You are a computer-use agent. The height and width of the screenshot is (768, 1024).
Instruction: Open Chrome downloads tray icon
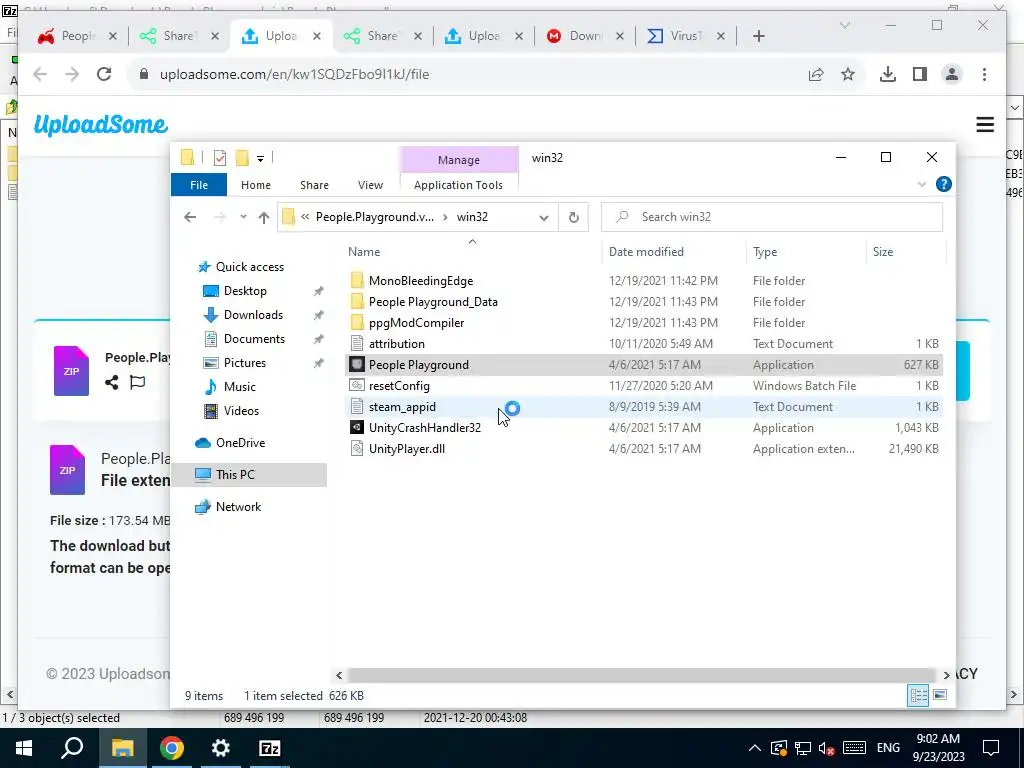[888, 74]
